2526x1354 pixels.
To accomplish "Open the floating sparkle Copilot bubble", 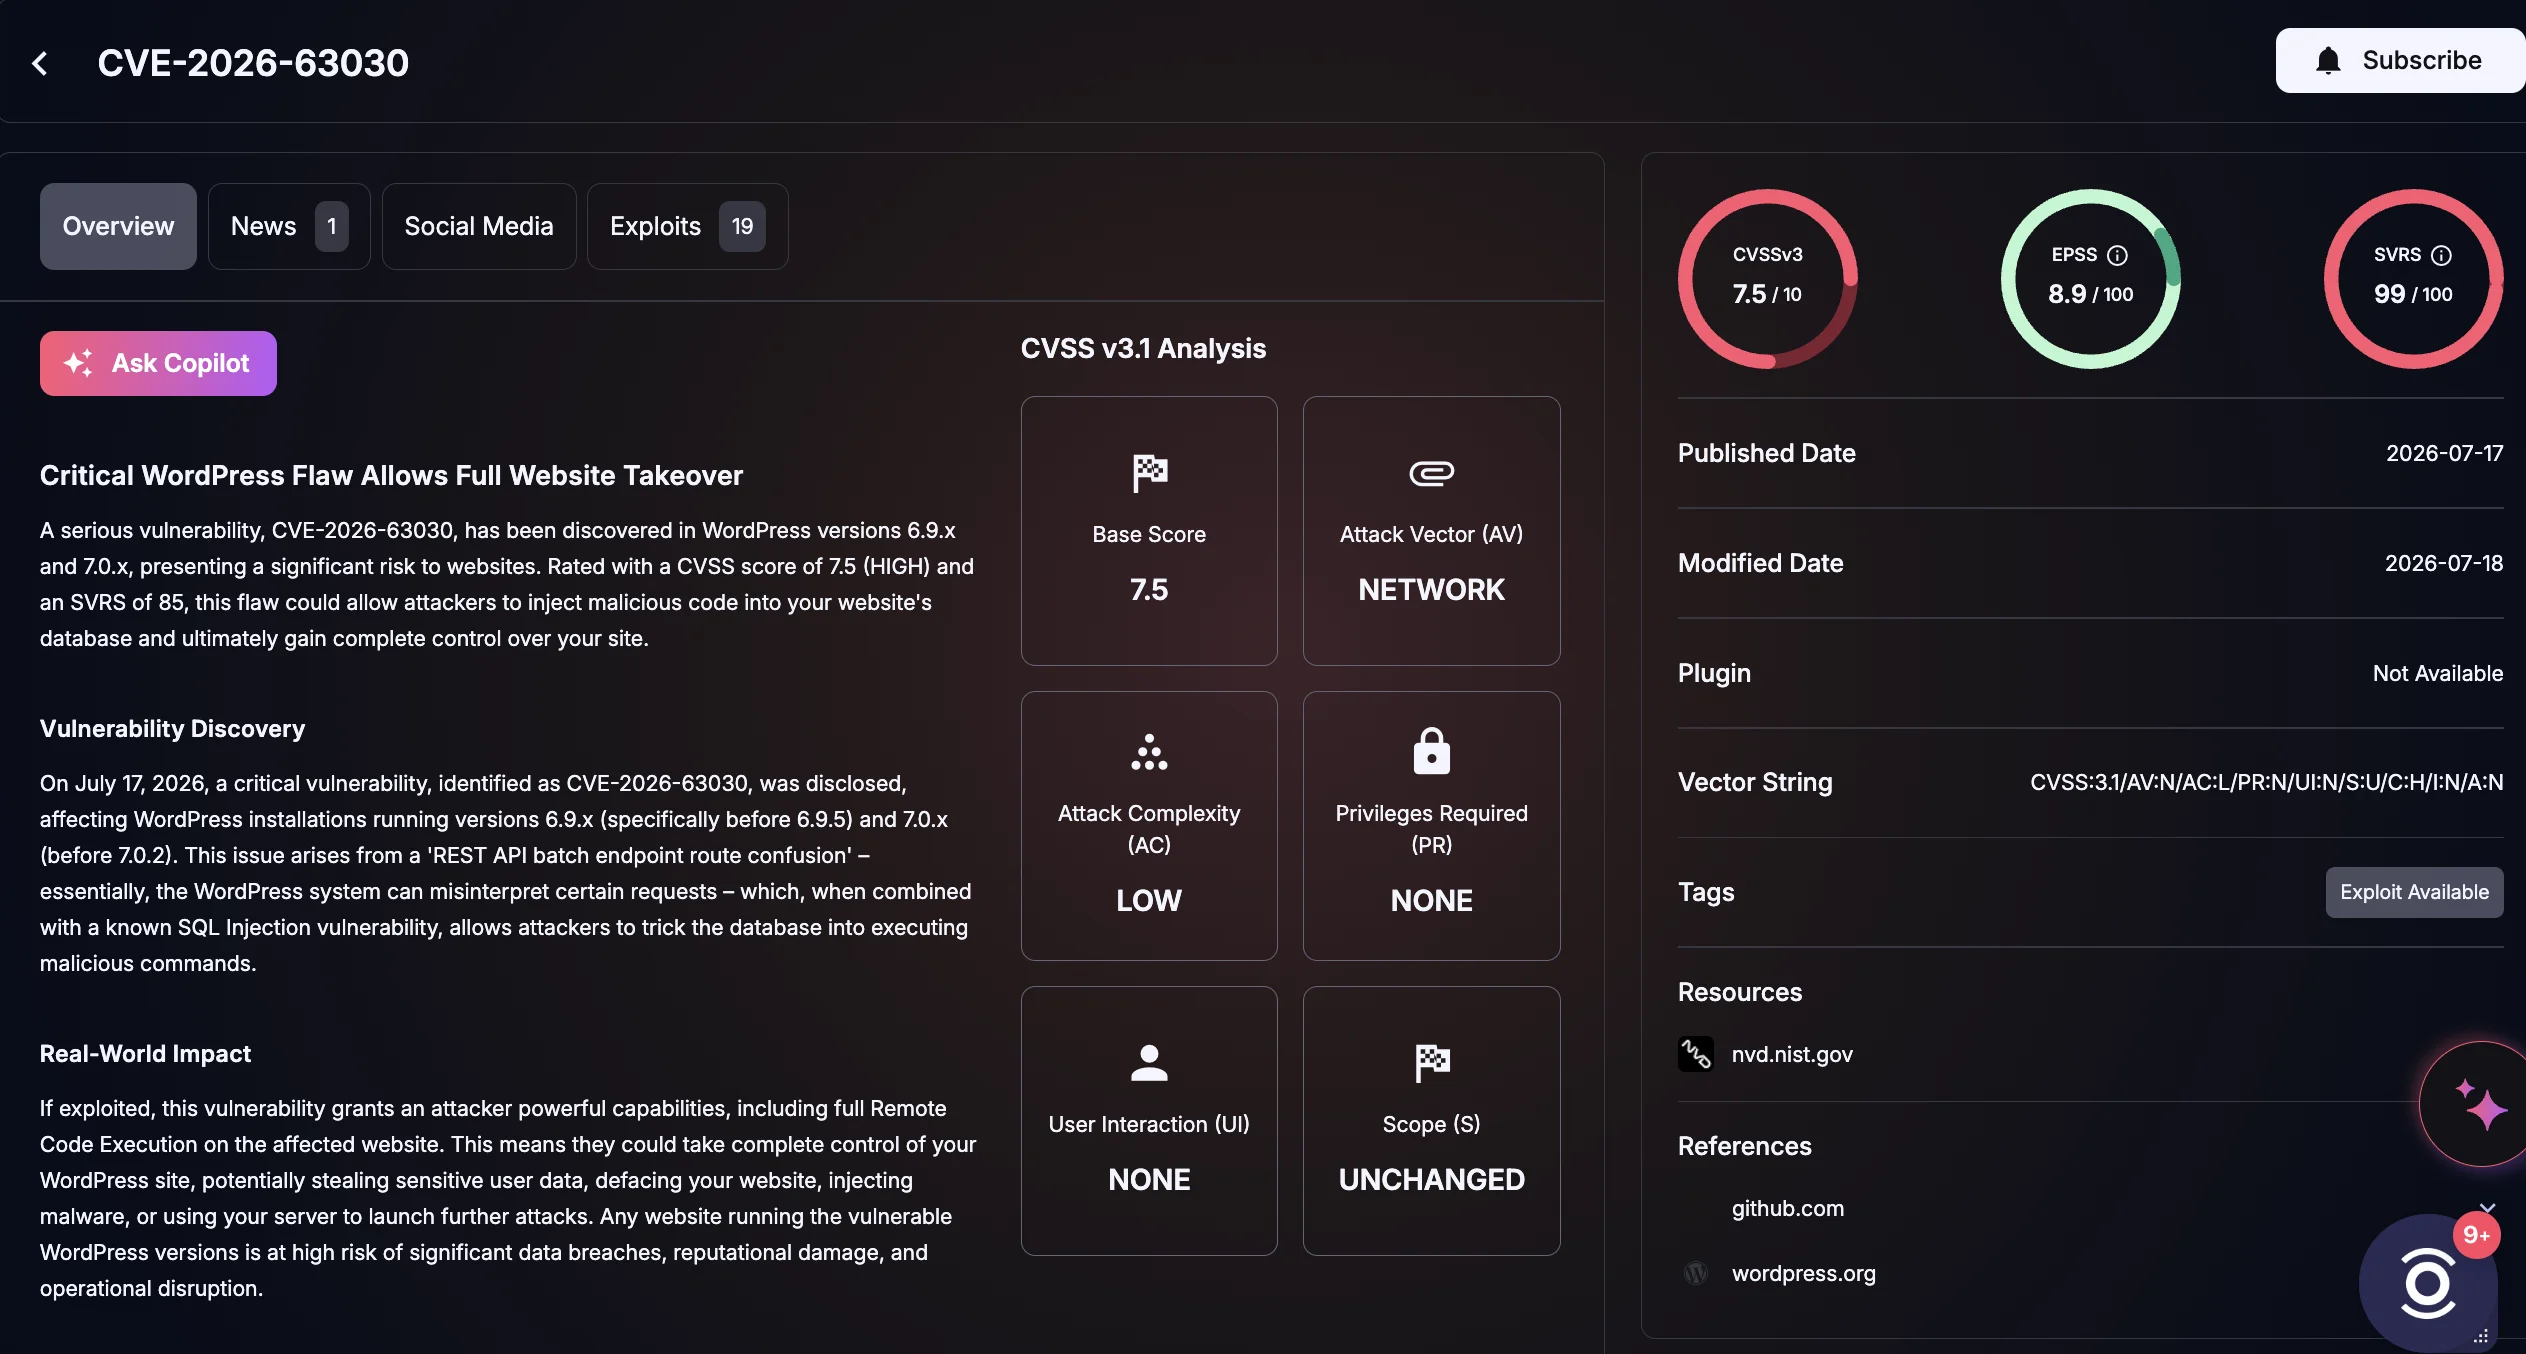I will click(2480, 1104).
